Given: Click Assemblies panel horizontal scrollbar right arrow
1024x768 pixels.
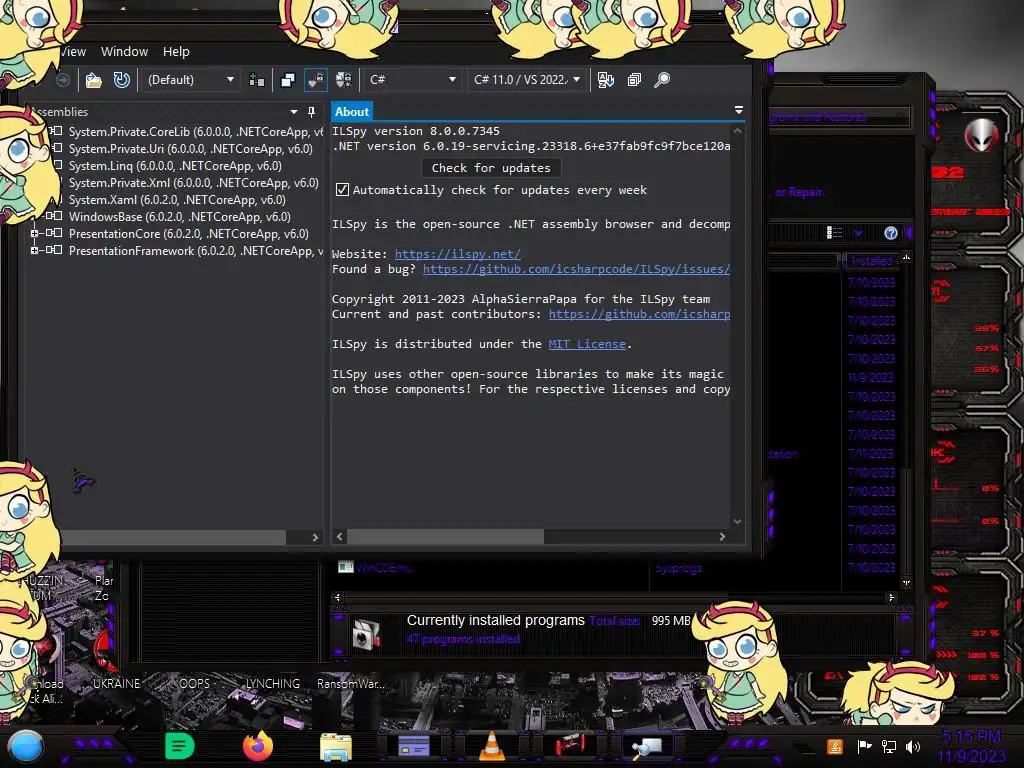Looking at the screenshot, I should [x=315, y=537].
